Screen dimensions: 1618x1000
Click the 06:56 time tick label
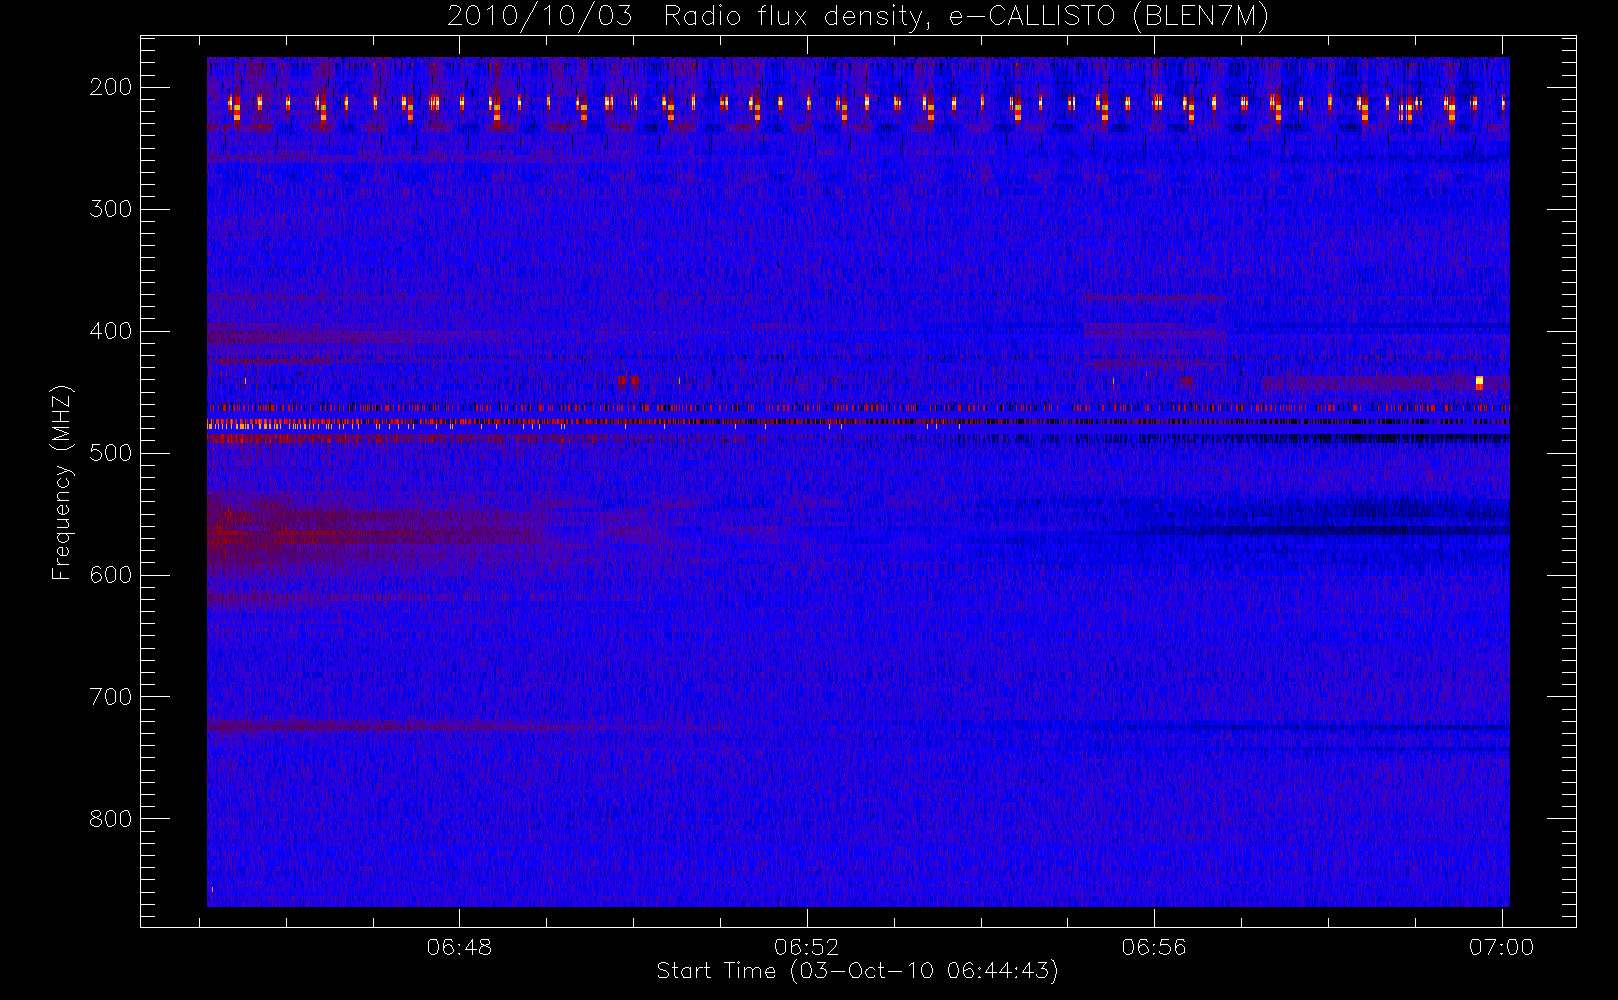[1154, 947]
